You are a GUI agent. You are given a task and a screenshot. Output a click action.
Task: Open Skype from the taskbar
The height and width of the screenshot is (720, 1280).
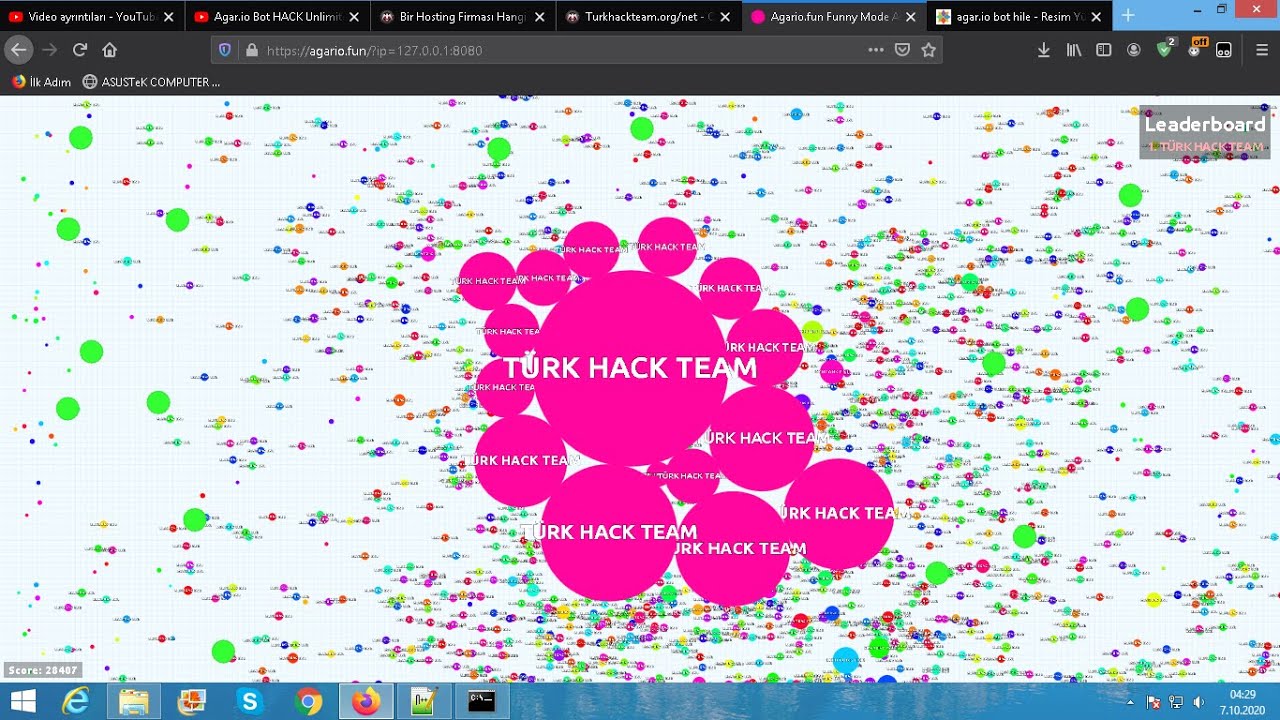(x=250, y=701)
